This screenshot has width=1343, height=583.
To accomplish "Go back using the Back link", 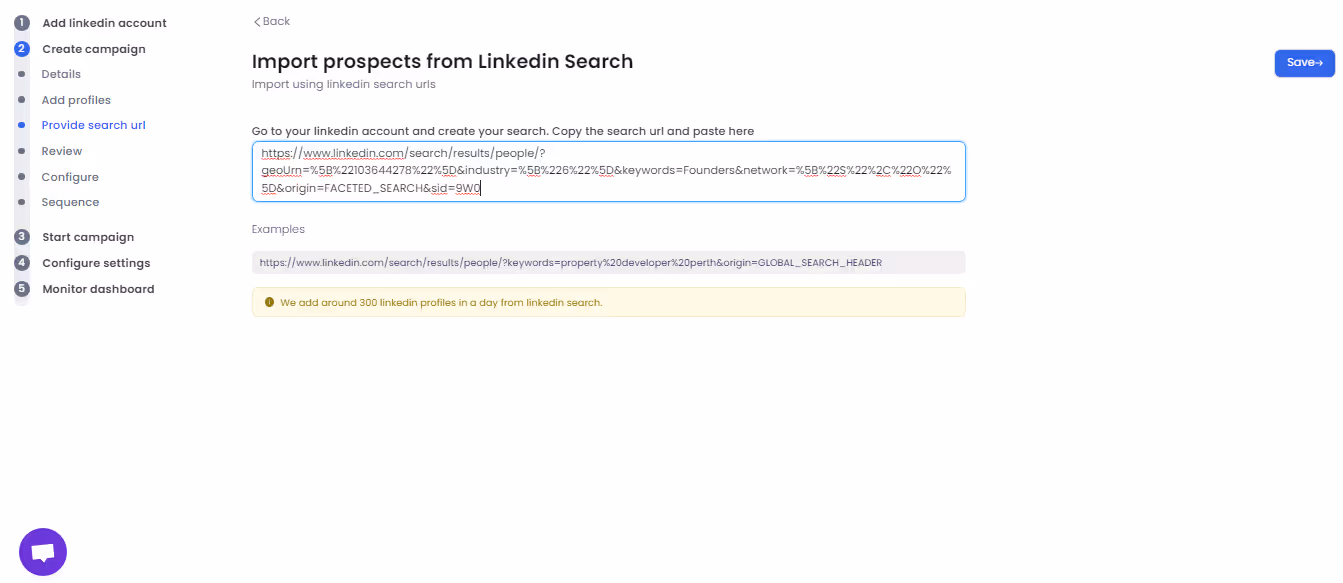I will pos(271,21).
